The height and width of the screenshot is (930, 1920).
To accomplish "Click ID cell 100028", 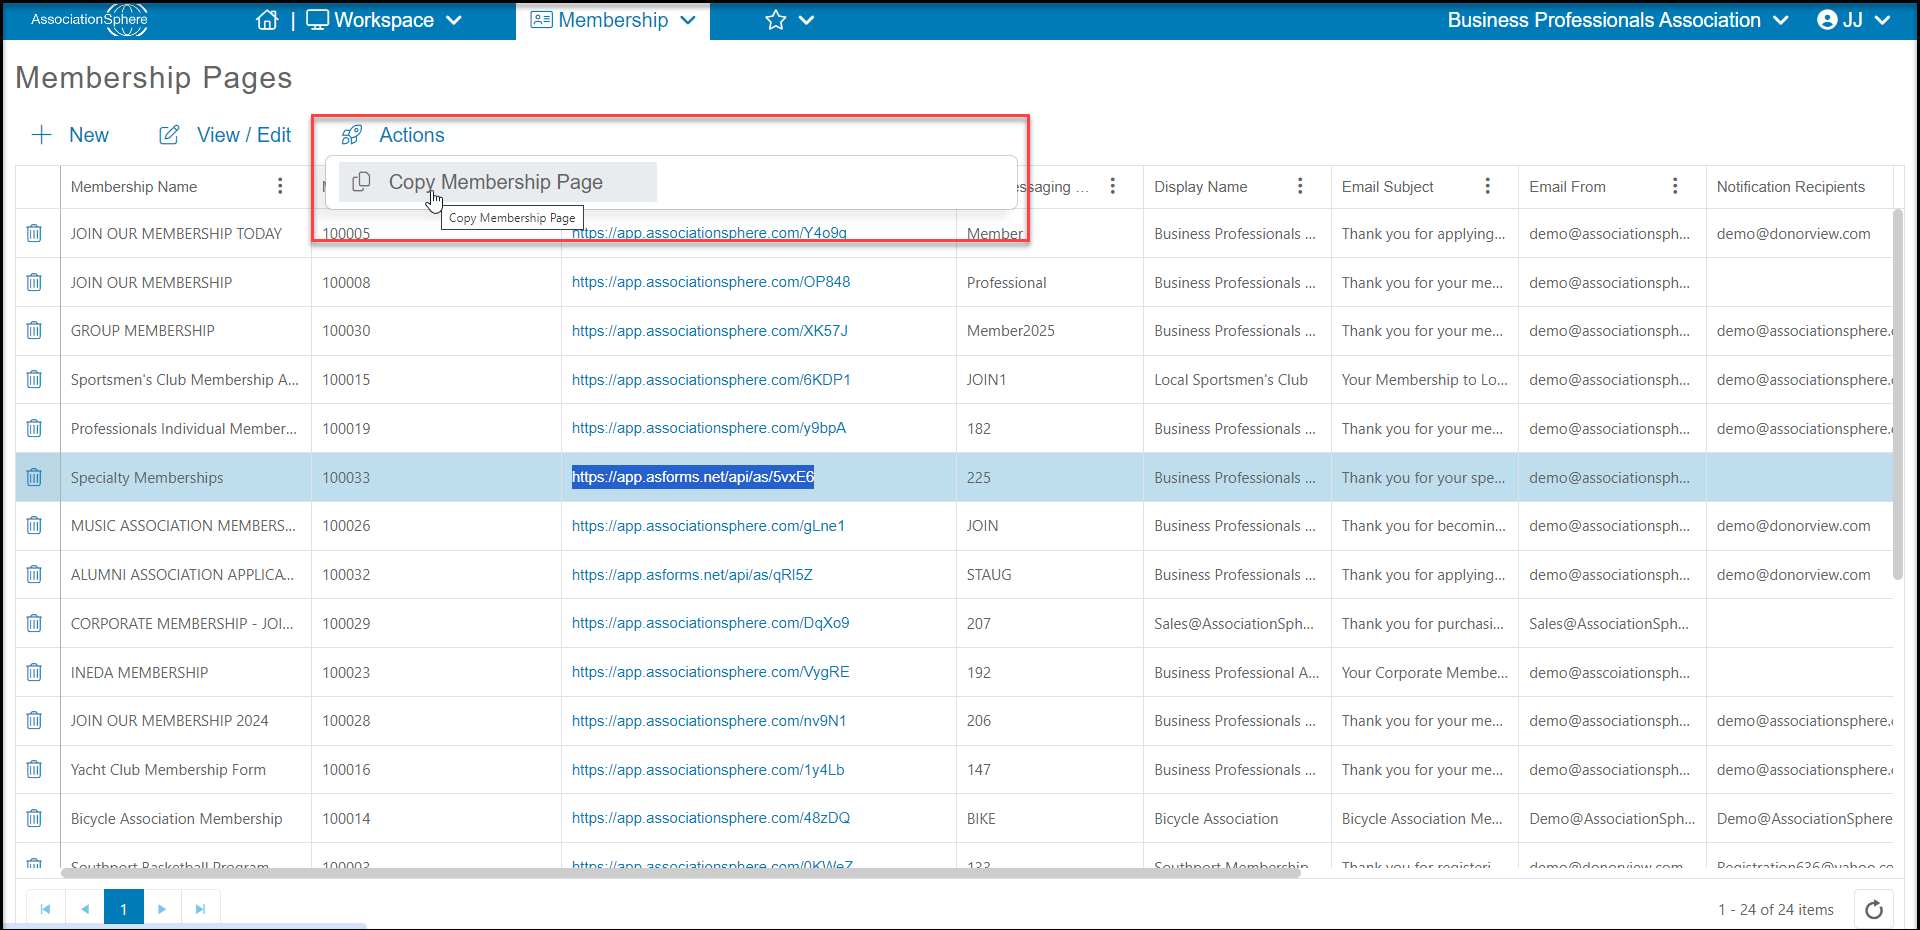I will pos(346,721).
